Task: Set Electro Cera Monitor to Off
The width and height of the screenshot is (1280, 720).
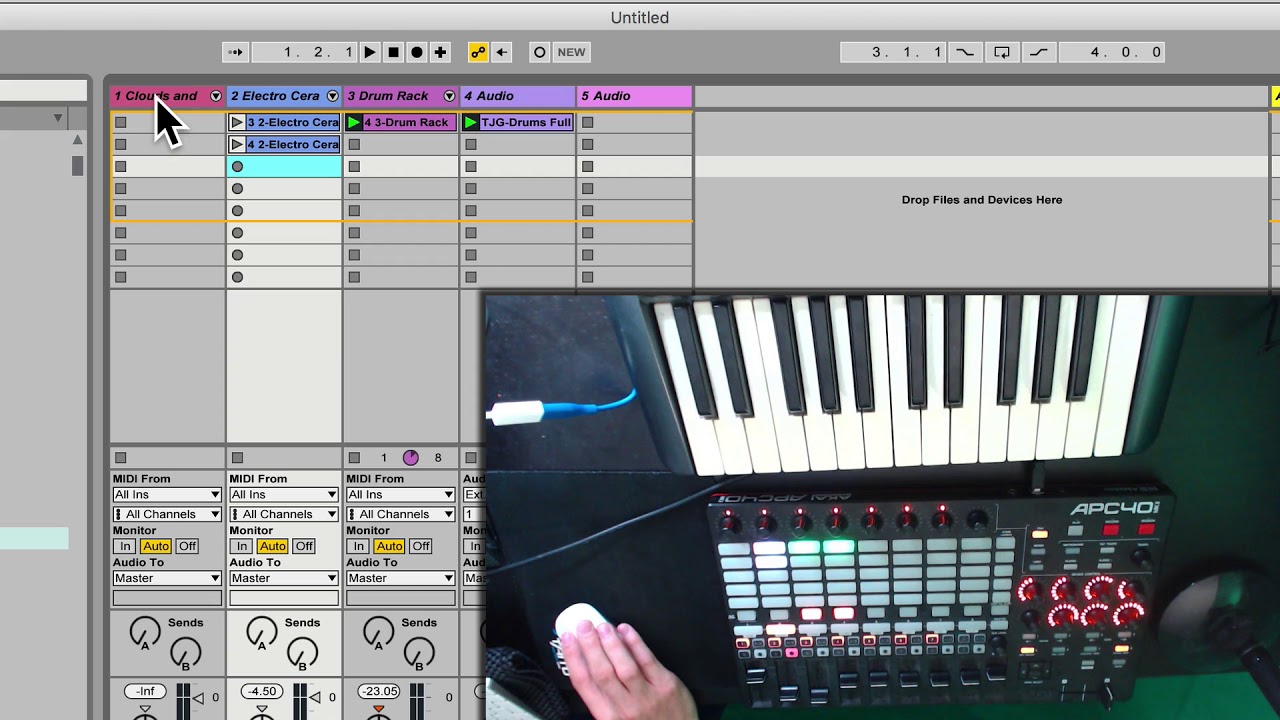Action: [304, 546]
